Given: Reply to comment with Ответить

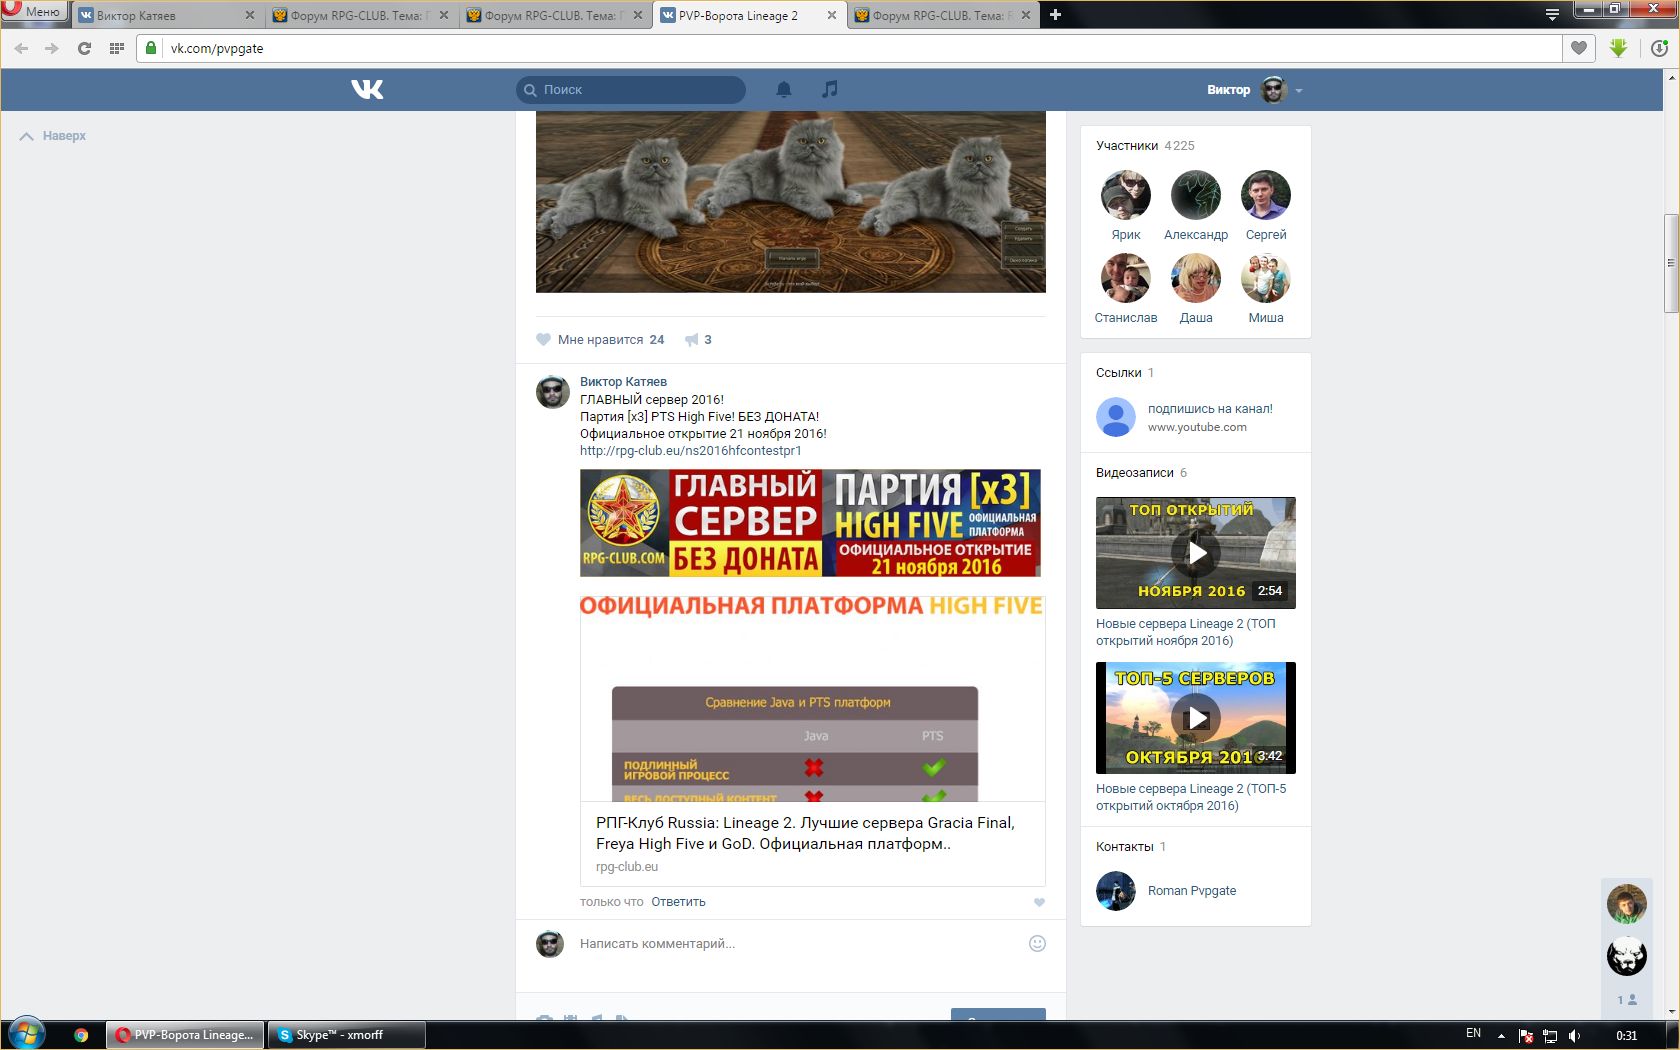Looking at the screenshot, I should point(678,902).
